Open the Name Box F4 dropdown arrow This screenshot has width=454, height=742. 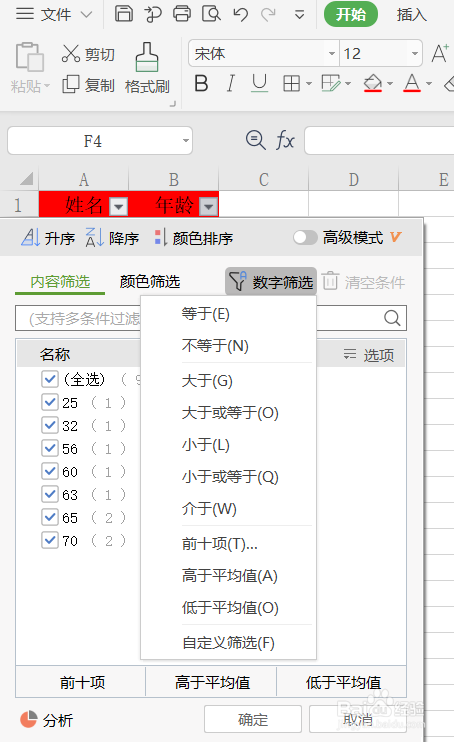[x=186, y=141]
